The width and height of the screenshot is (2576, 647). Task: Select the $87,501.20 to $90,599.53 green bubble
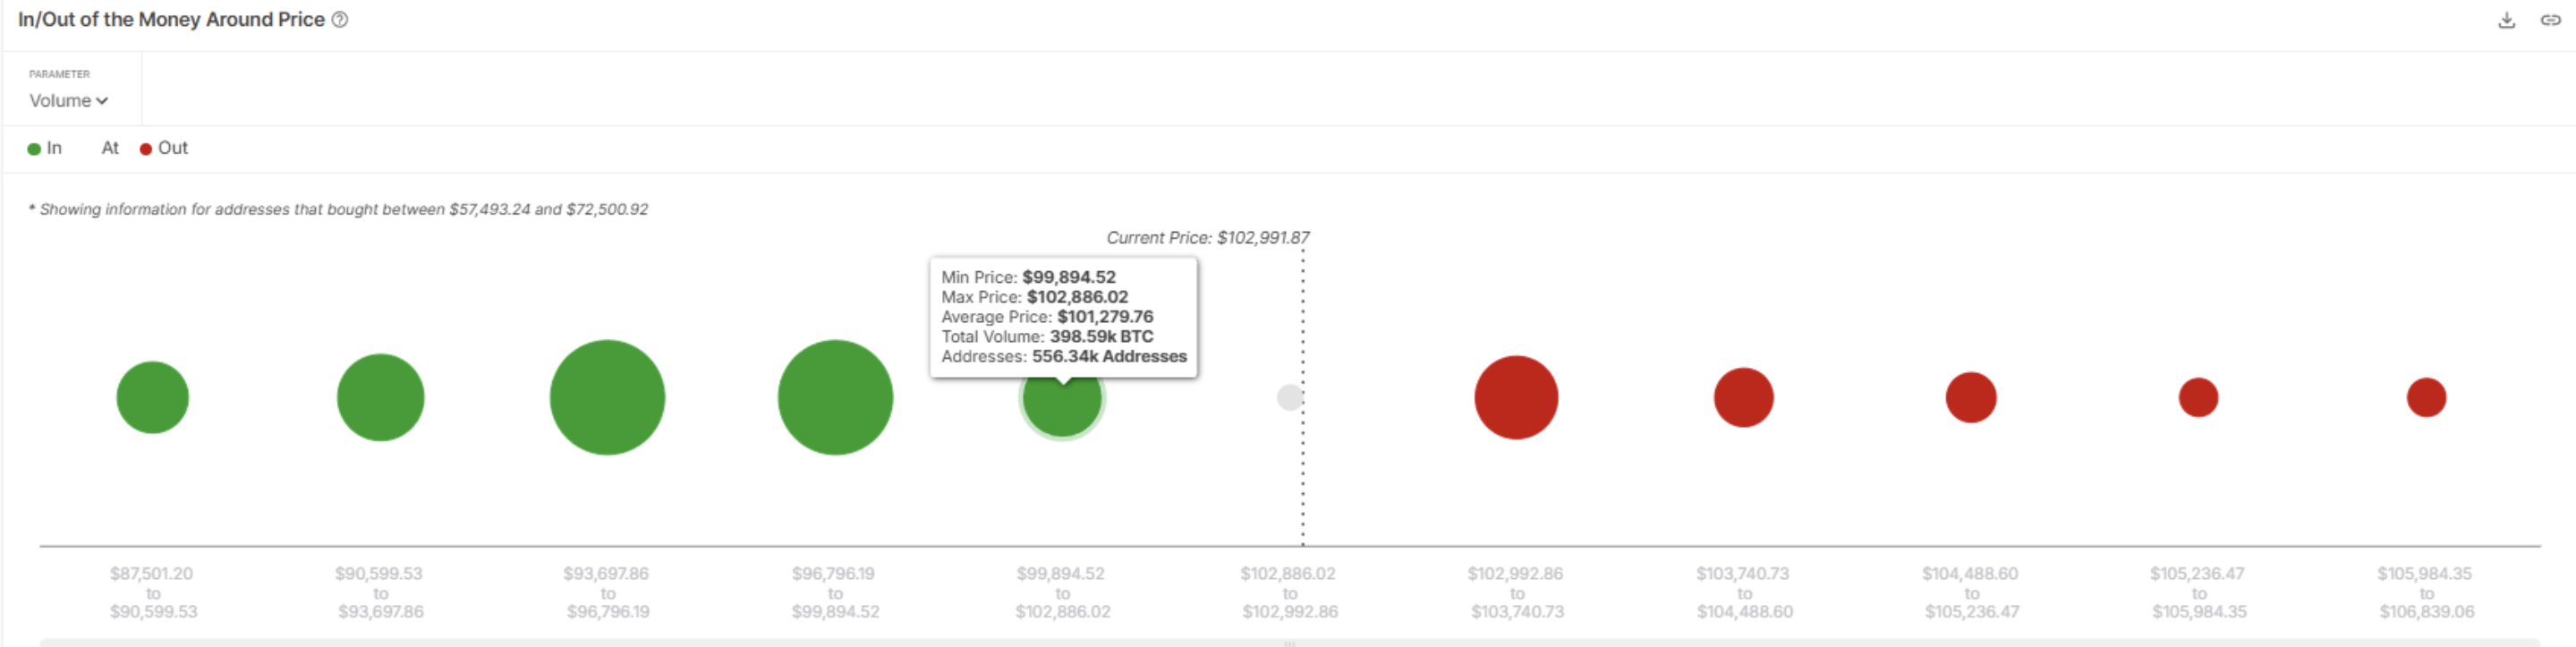coord(153,397)
